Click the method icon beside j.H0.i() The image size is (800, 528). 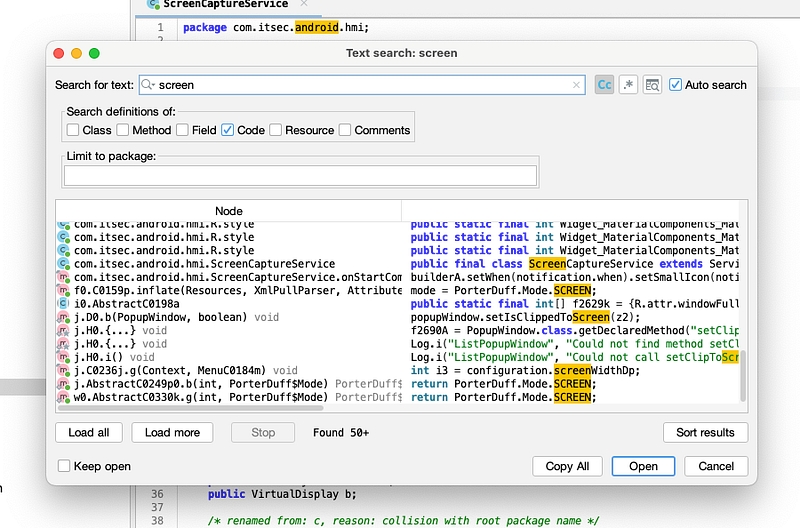pyautogui.click(x=64, y=357)
